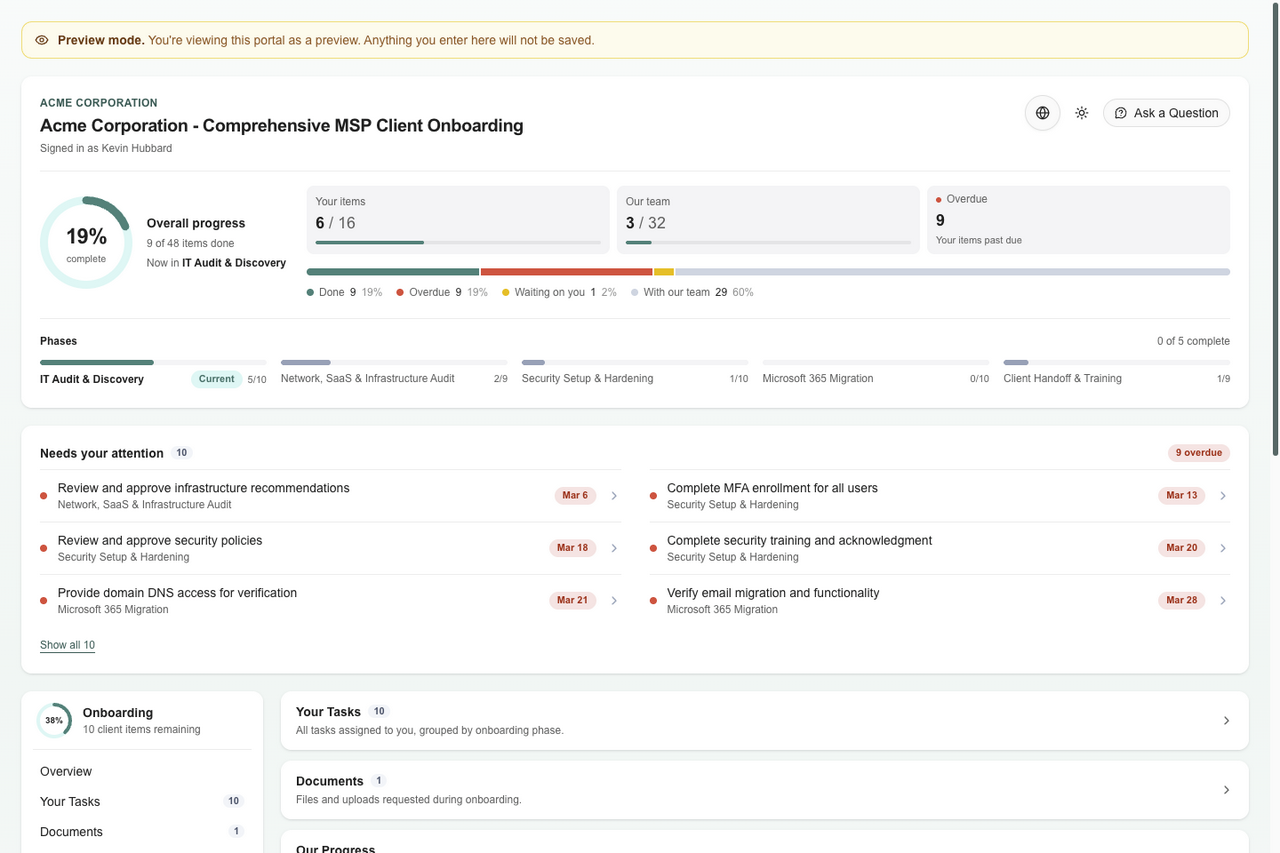Open chevron for Verify email migration row
1280x853 pixels.
pos(1223,600)
